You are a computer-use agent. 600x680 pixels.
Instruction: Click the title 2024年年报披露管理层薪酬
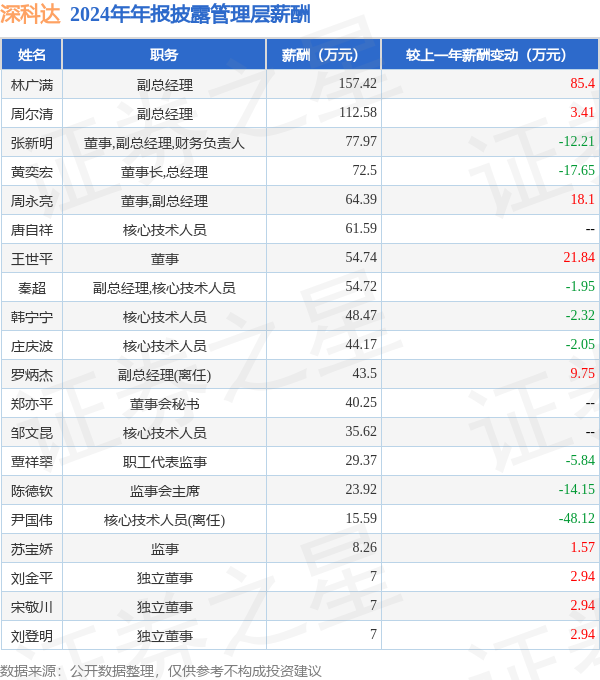(190, 14)
